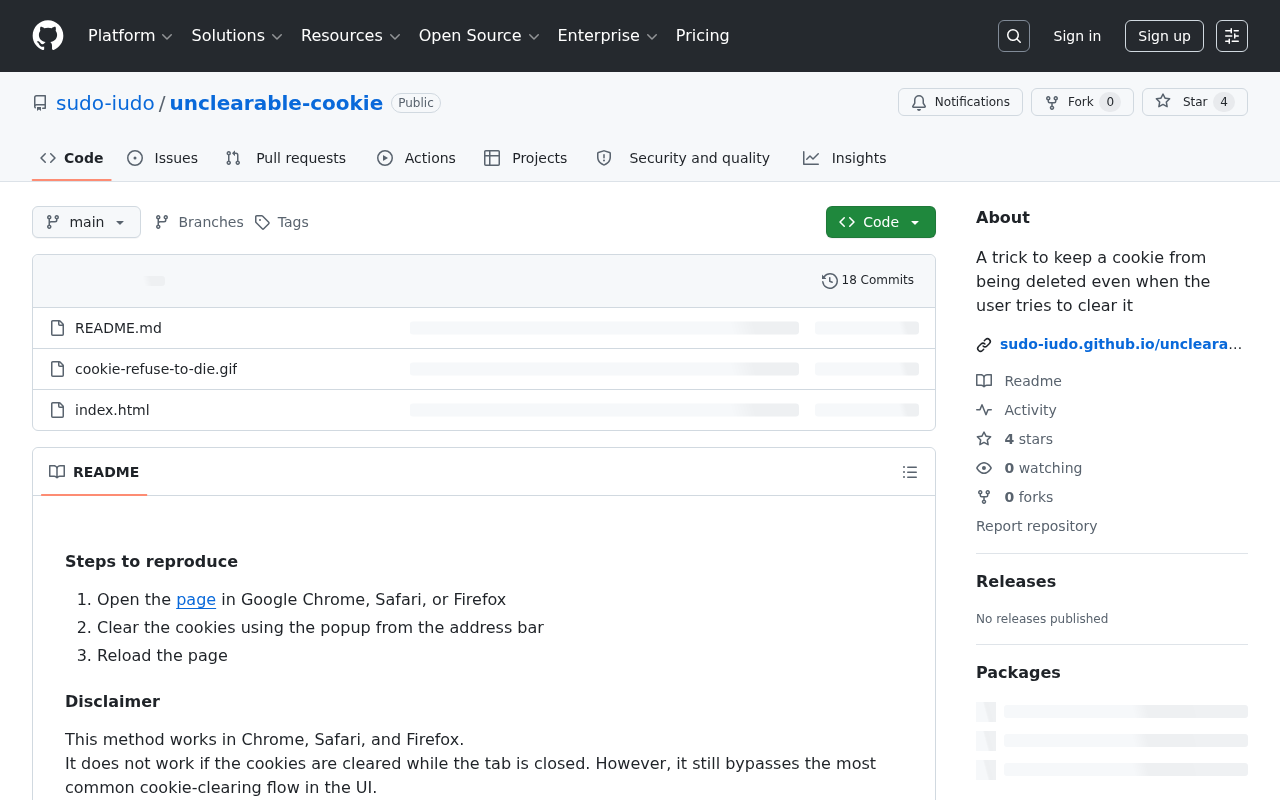Image resolution: width=1280 pixels, height=800 pixels.
Task: Click the star icon in the Star button
Action: pos(1163,101)
